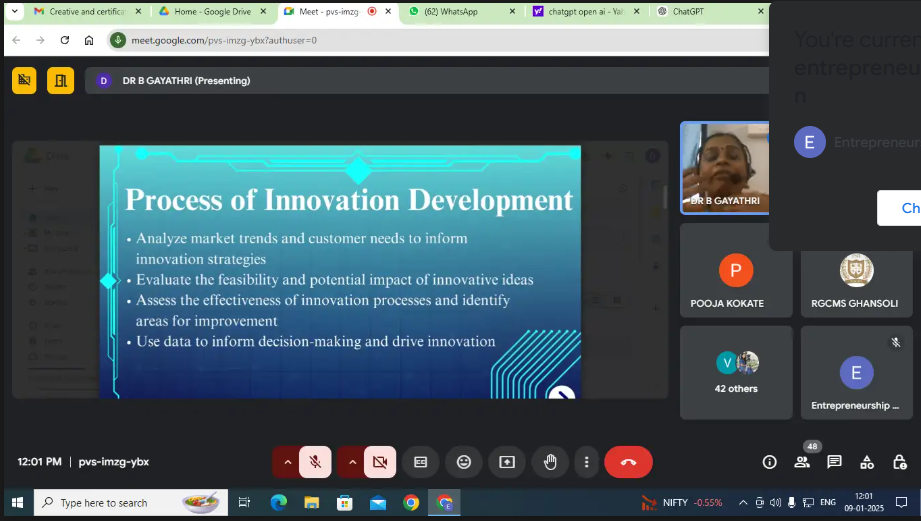The image size is (921, 521).
Task: Send a reaction with the emoji button
Action: coord(464,462)
